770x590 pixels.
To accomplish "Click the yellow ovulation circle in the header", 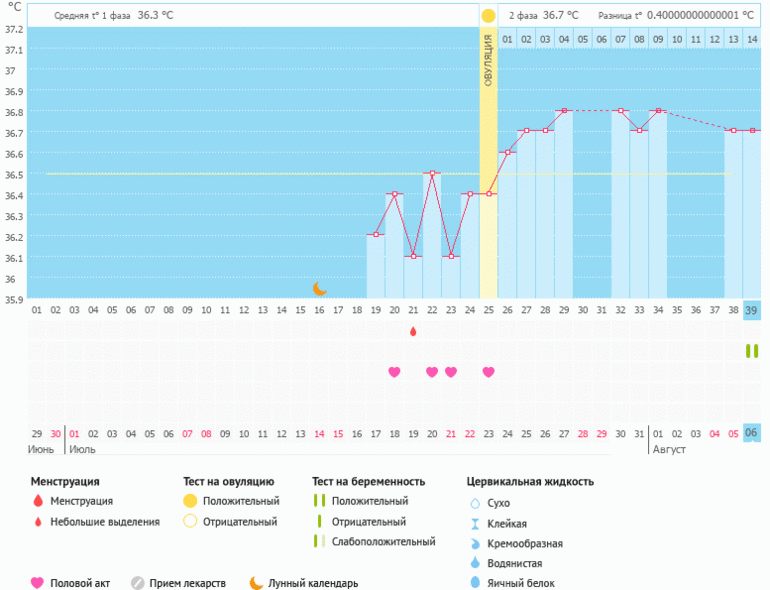I will click(488, 16).
